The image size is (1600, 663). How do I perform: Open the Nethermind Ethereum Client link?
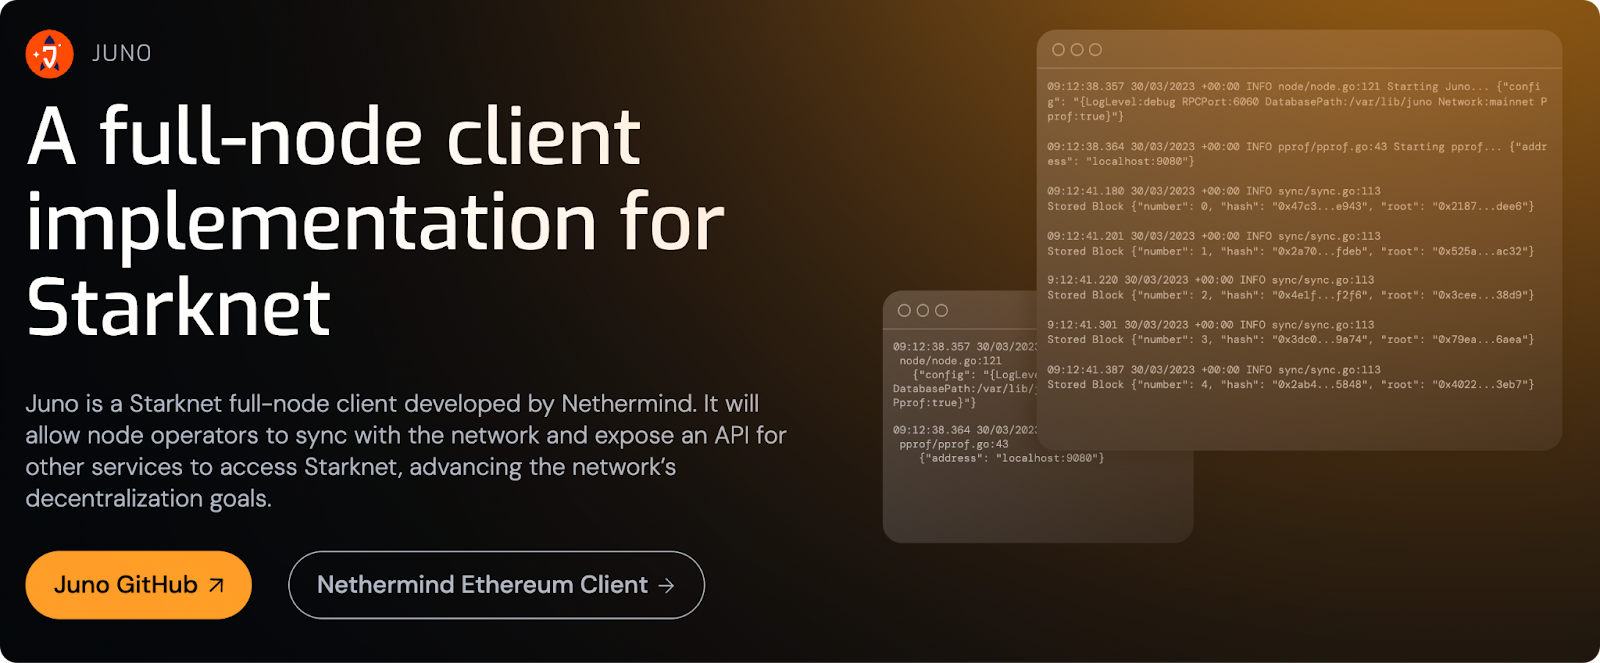coord(496,585)
